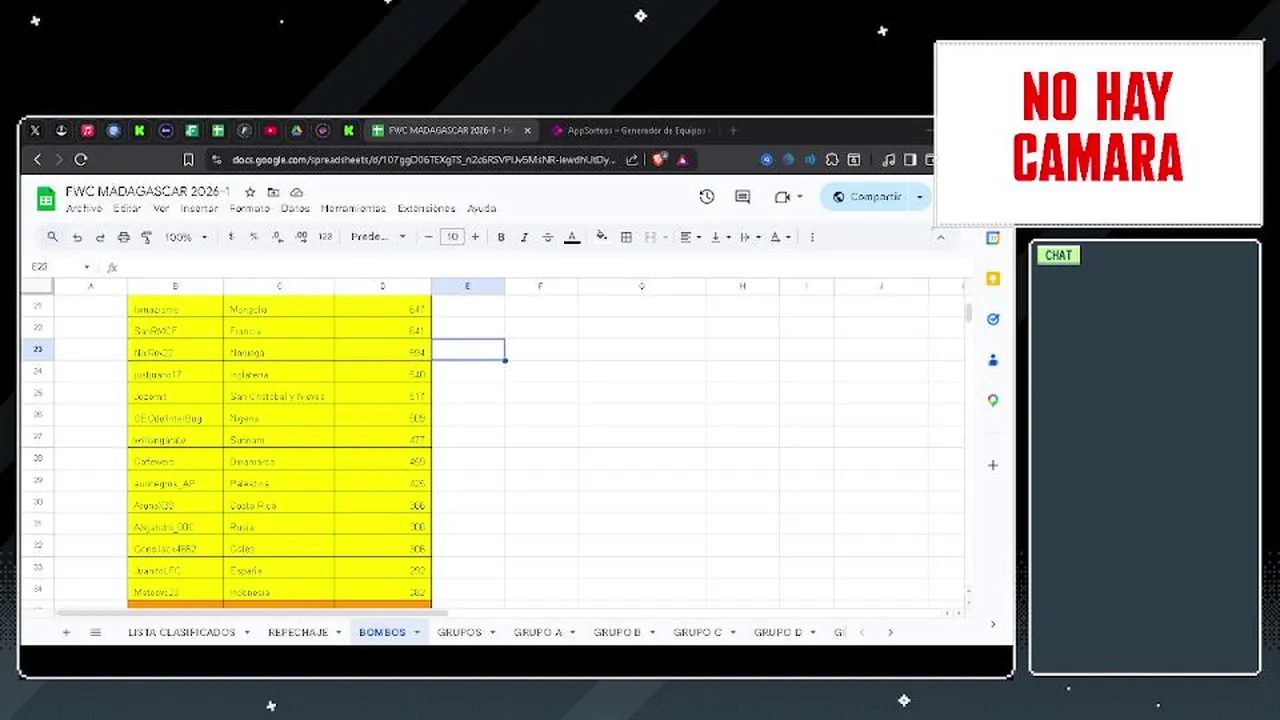Open the fill color picker
The image size is (1280, 720).
pos(602,237)
